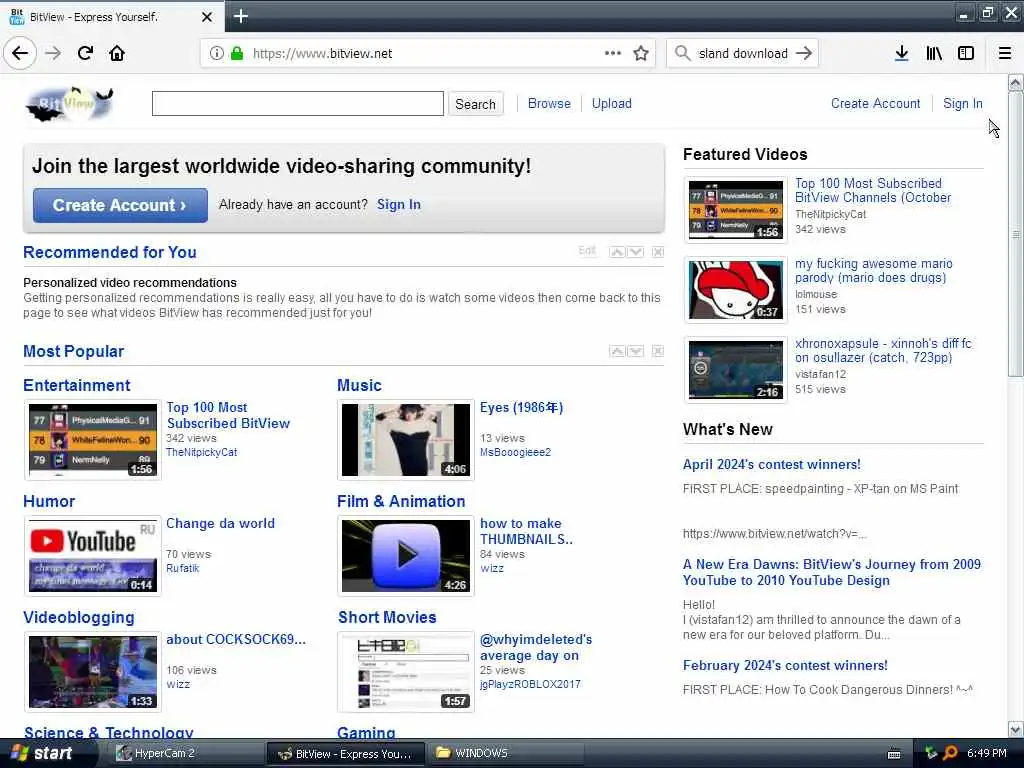Open the page actions three-dot menu
The image size is (1024, 768).
click(613, 54)
